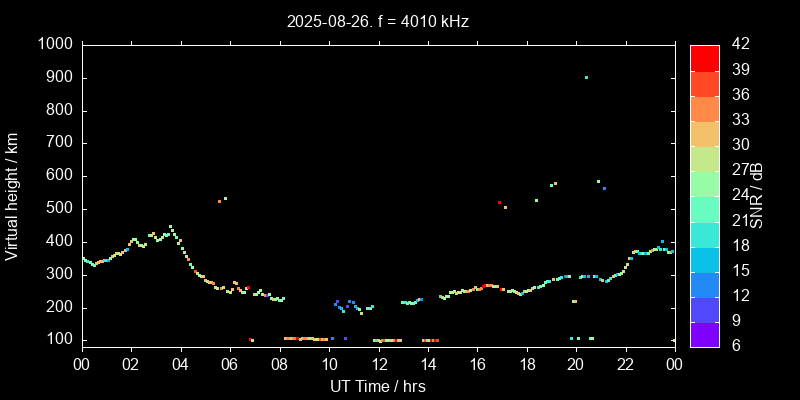Click the light green 24–27 dB colorbar band

click(x=704, y=183)
